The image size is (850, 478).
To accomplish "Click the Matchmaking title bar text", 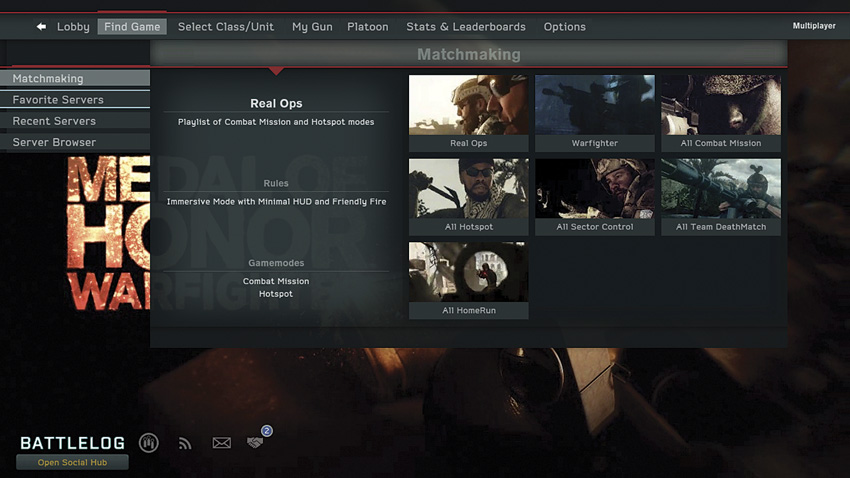I will coord(468,54).
